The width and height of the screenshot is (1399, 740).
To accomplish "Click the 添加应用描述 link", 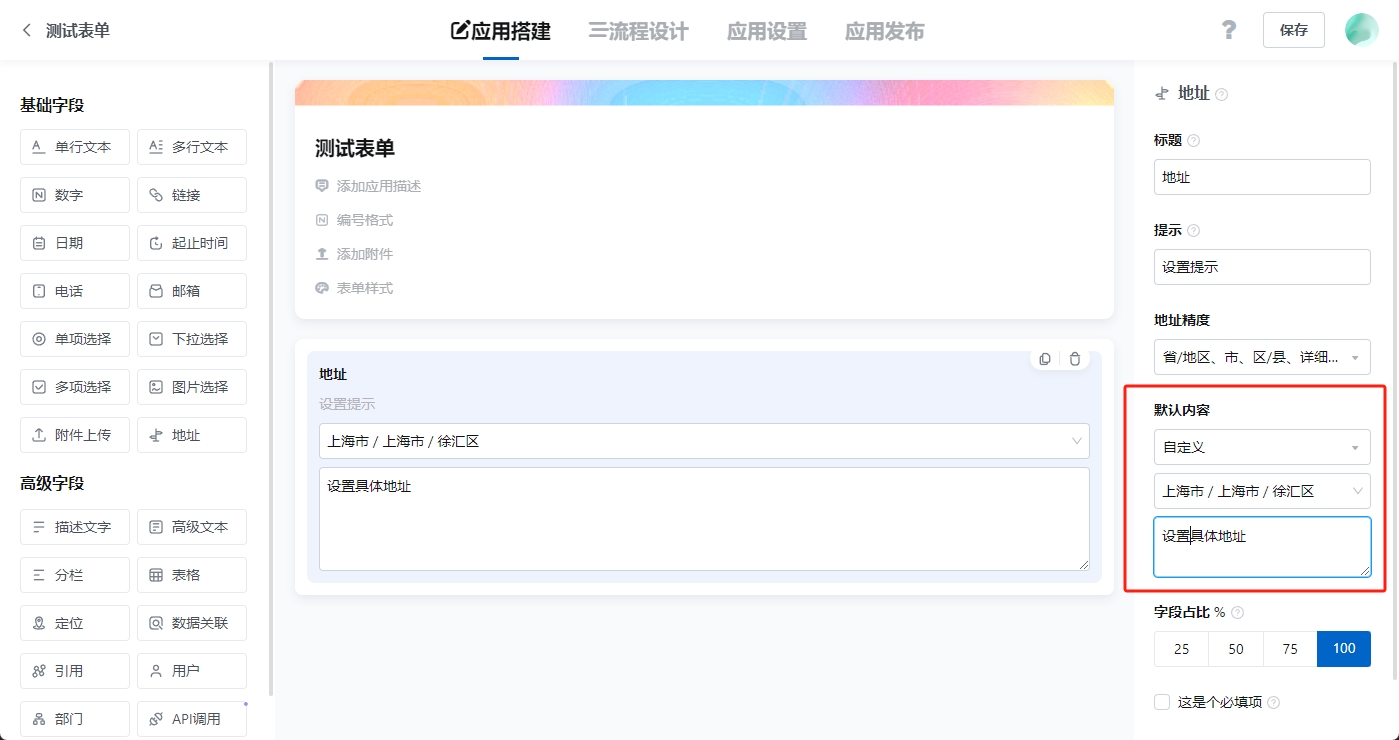I will coord(378,186).
